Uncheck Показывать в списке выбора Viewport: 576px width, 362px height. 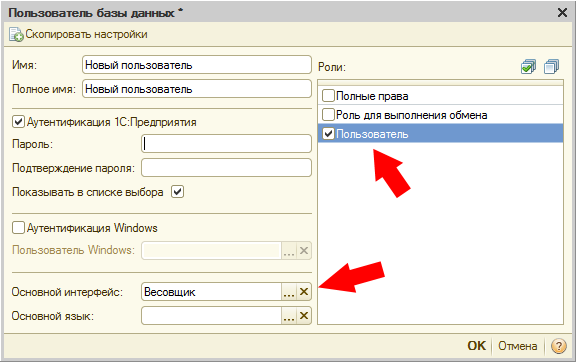[x=177, y=192]
